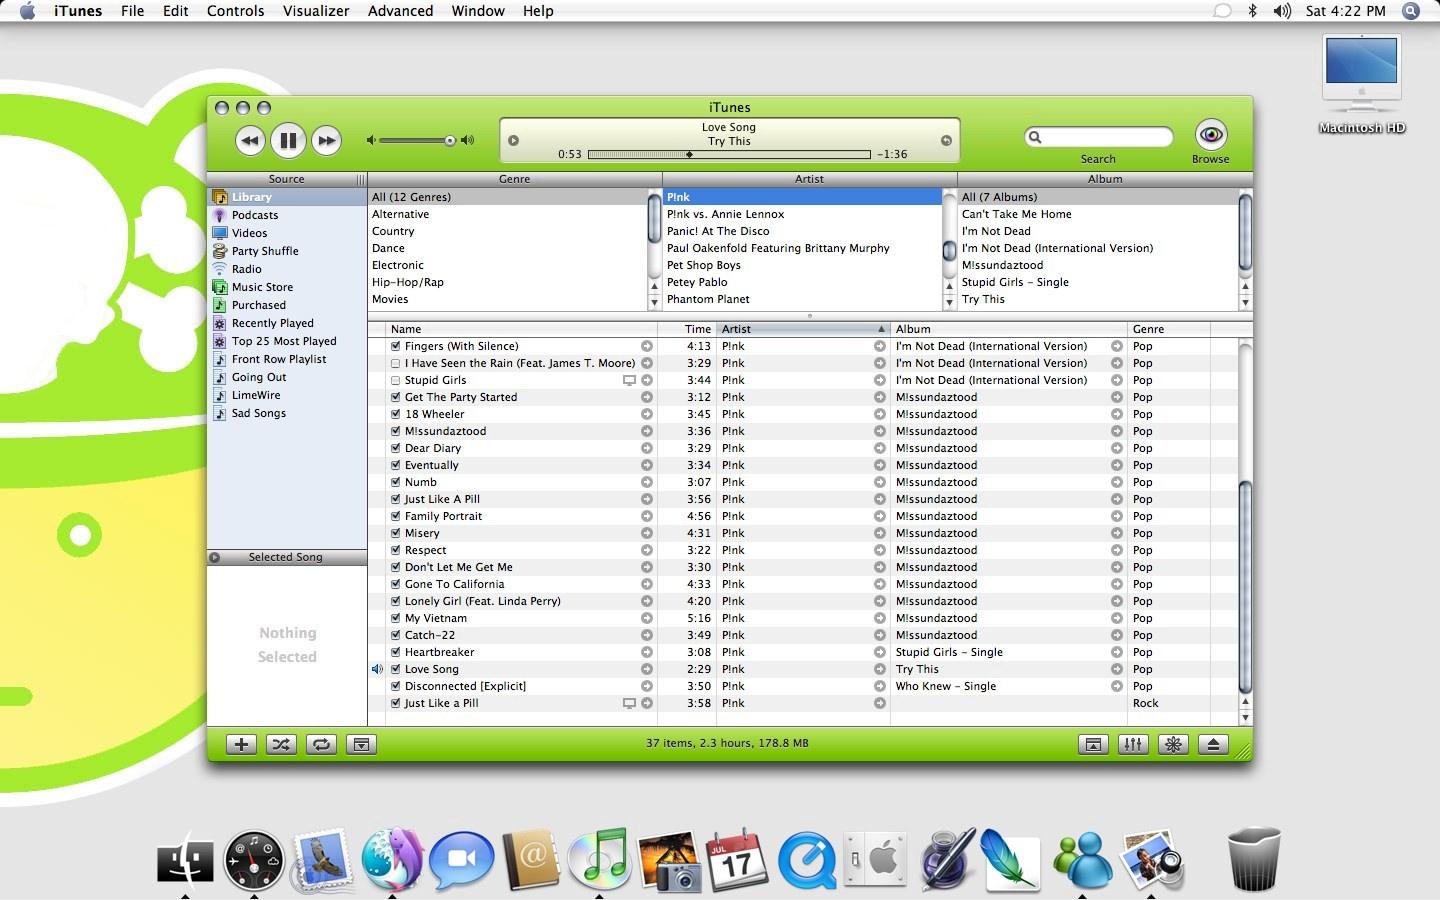
Task: Skip to the next track
Action: [326, 141]
